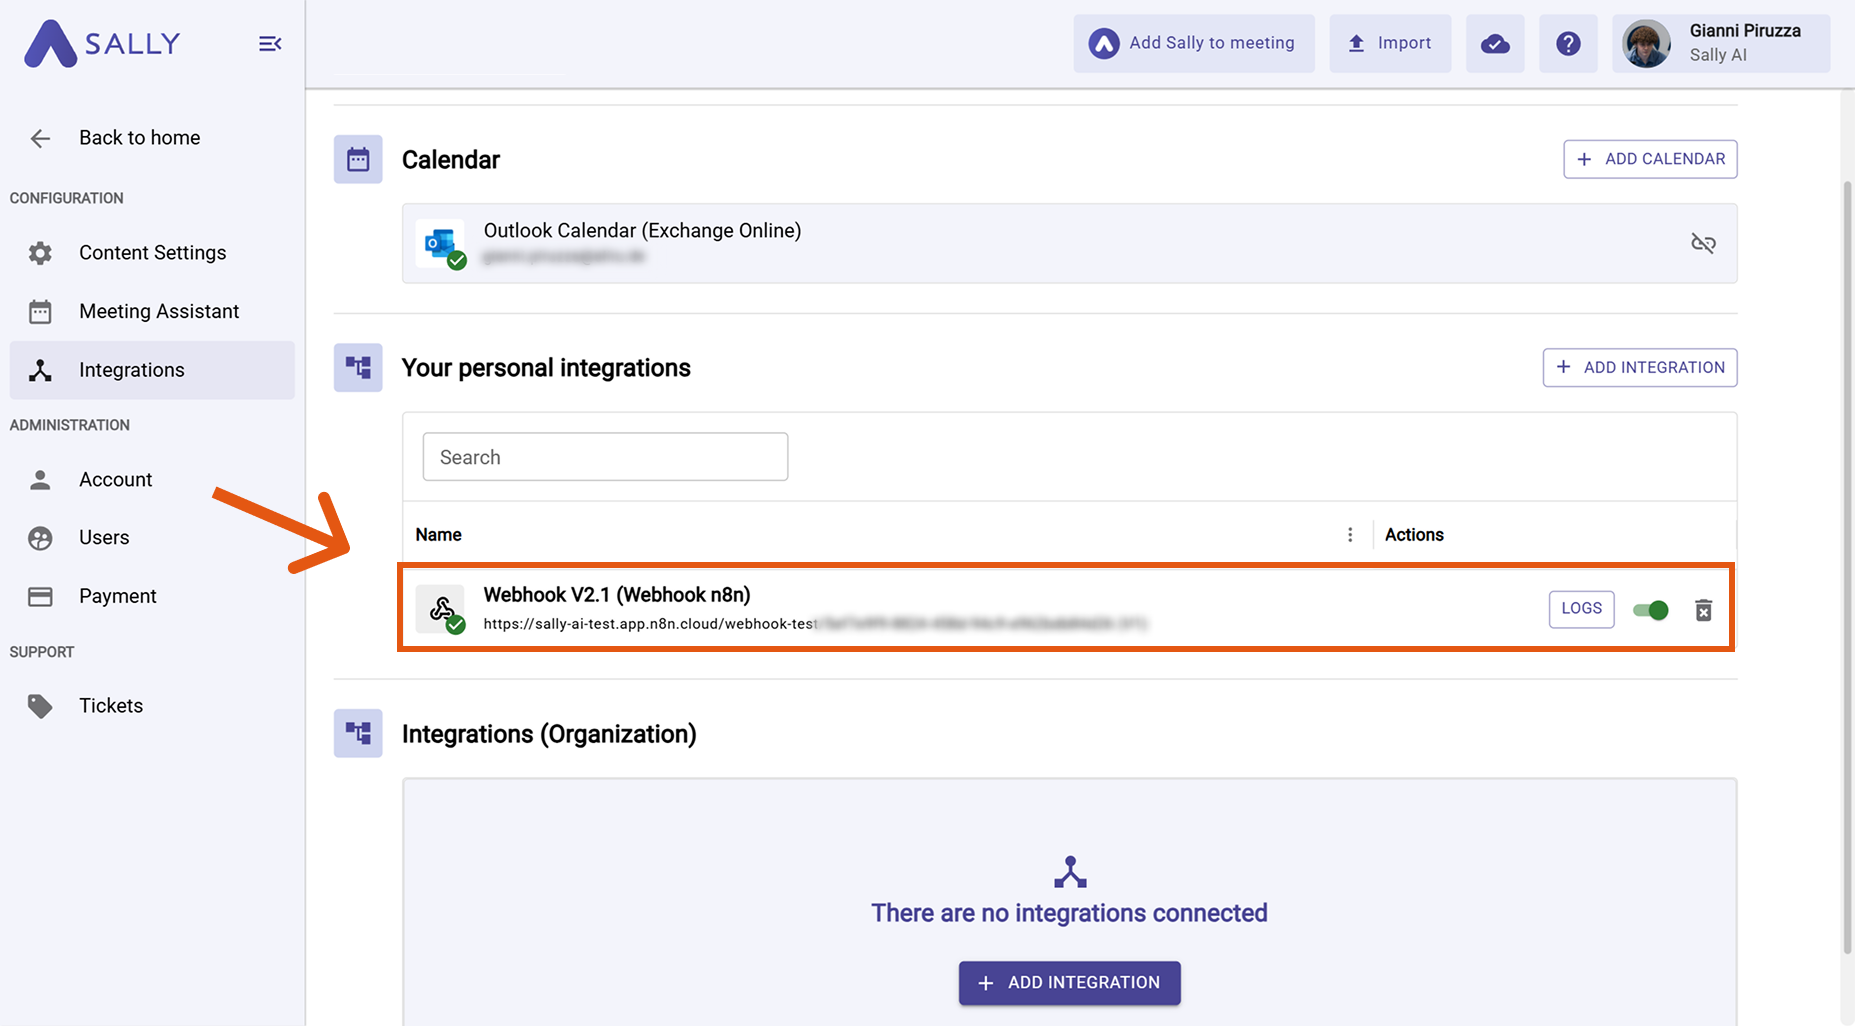The image size is (1855, 1026).
Task: Disable the Webhook V2.1 toggle switch
Action: [x=1650, y=610]
